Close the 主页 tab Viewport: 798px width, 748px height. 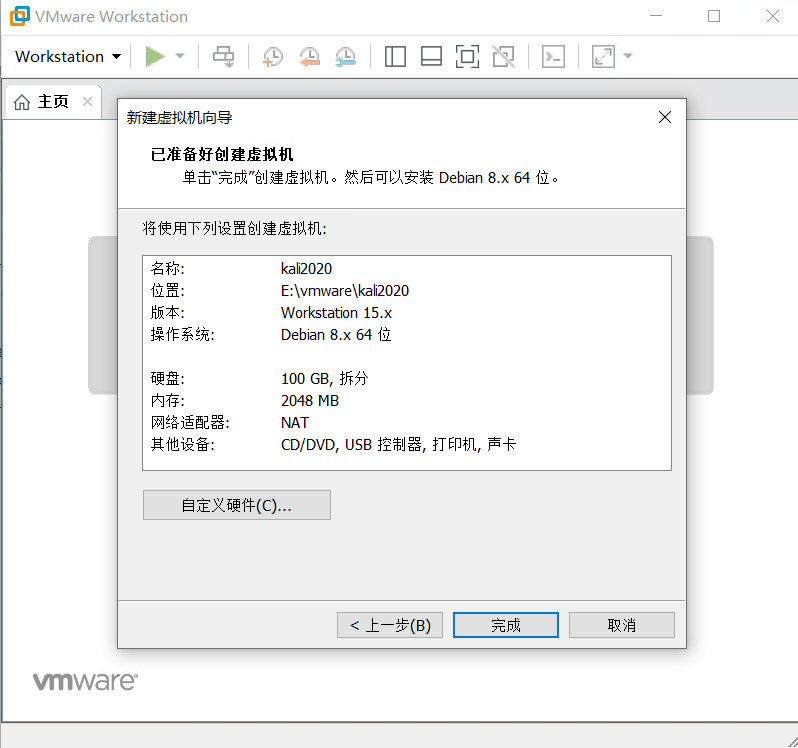[x=88, y=102]
